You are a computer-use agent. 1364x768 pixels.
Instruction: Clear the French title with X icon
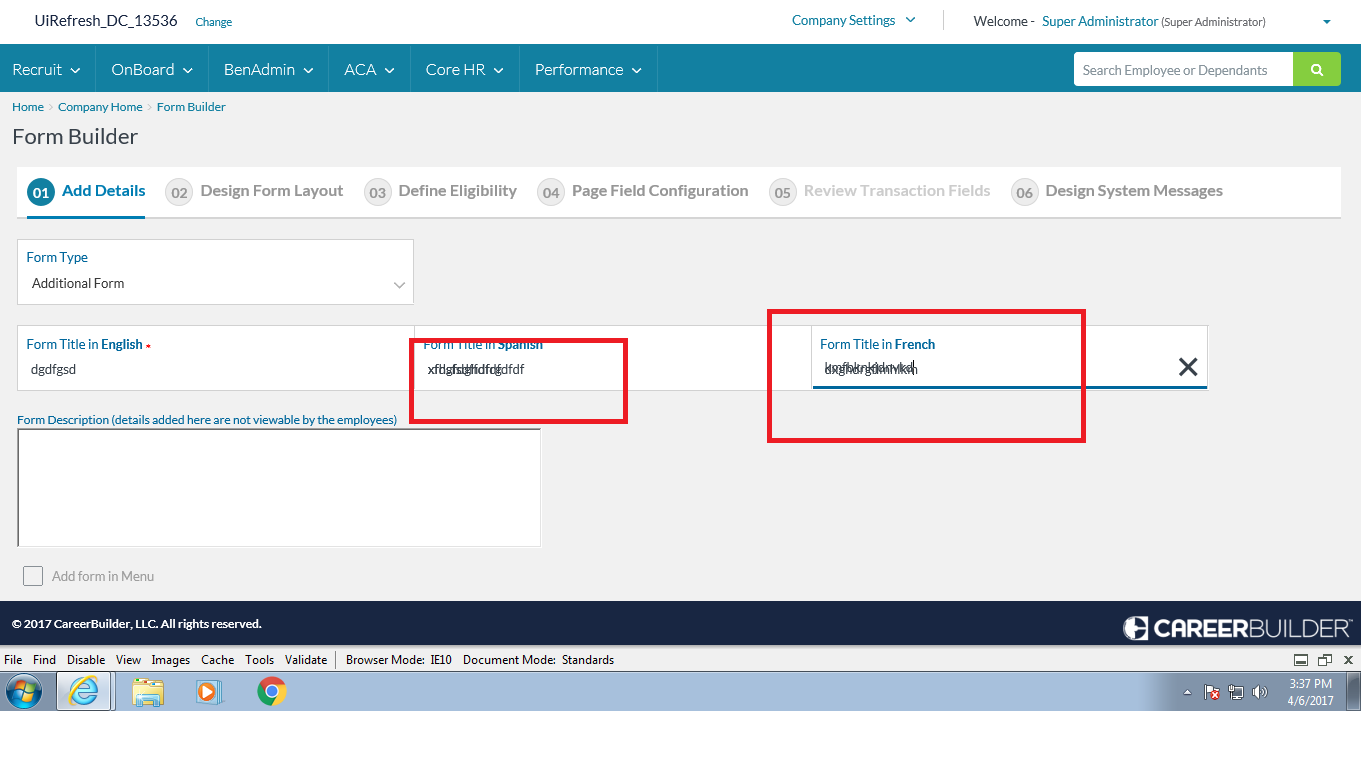[1187, 367]
